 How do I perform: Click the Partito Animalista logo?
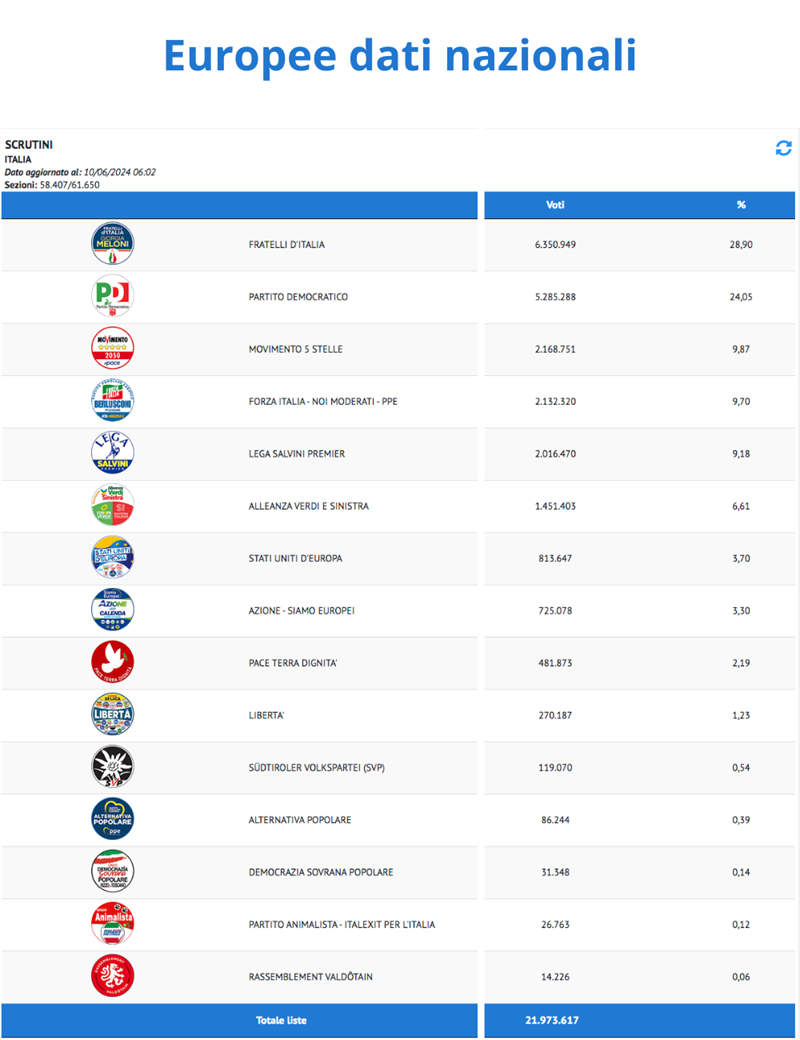[x=112, y=924]
